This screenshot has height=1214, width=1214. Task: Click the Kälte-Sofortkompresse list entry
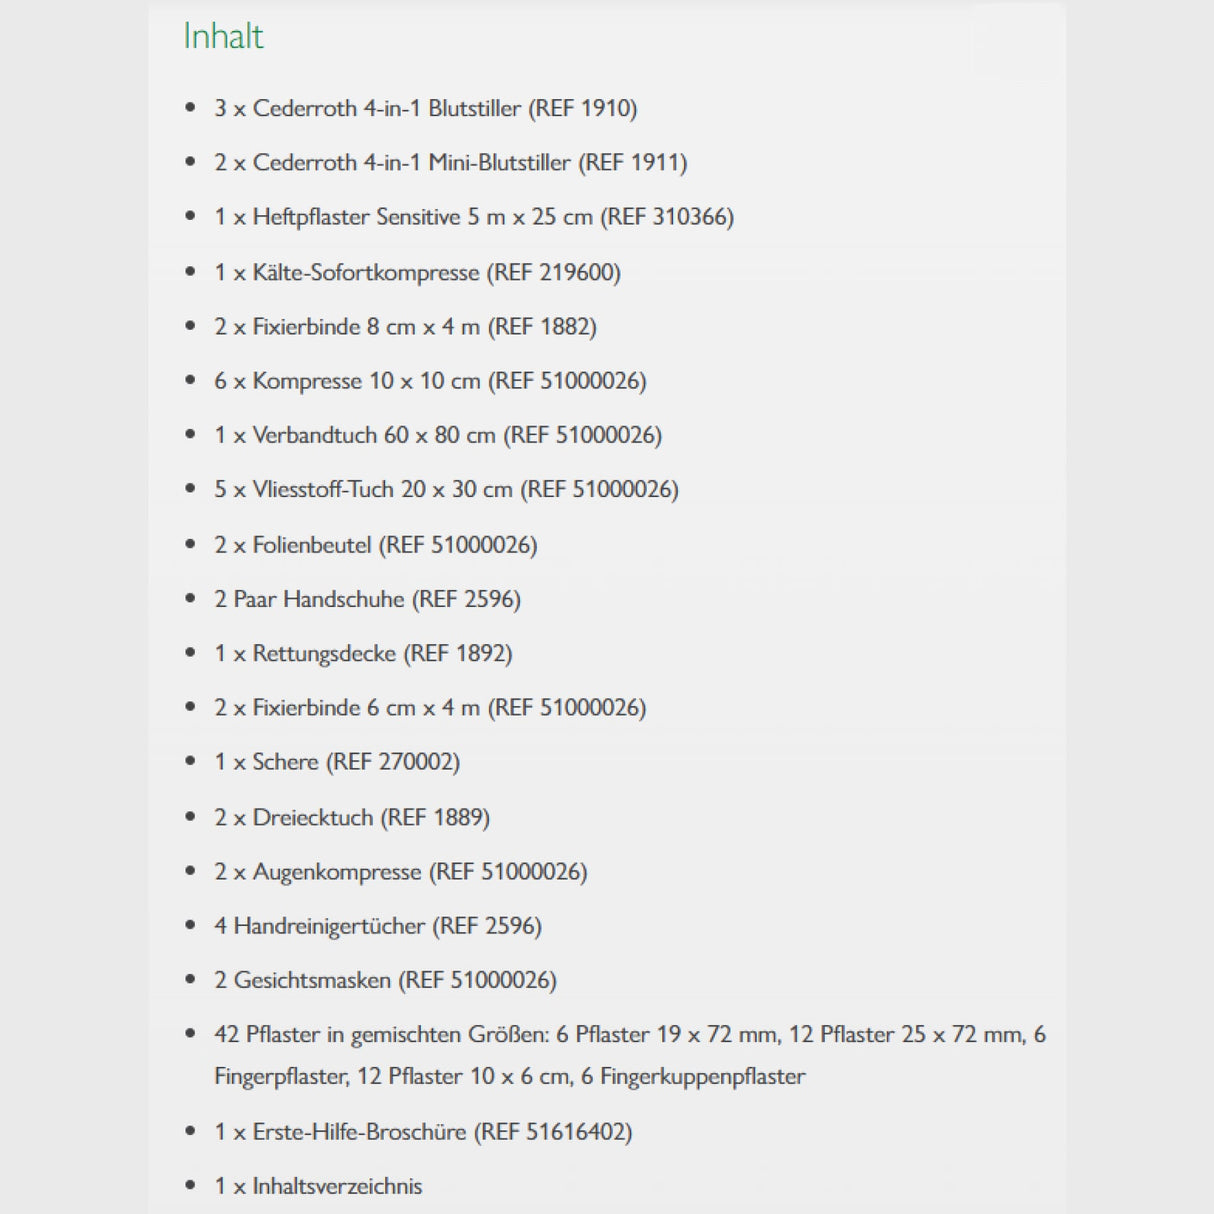point(417,272)
